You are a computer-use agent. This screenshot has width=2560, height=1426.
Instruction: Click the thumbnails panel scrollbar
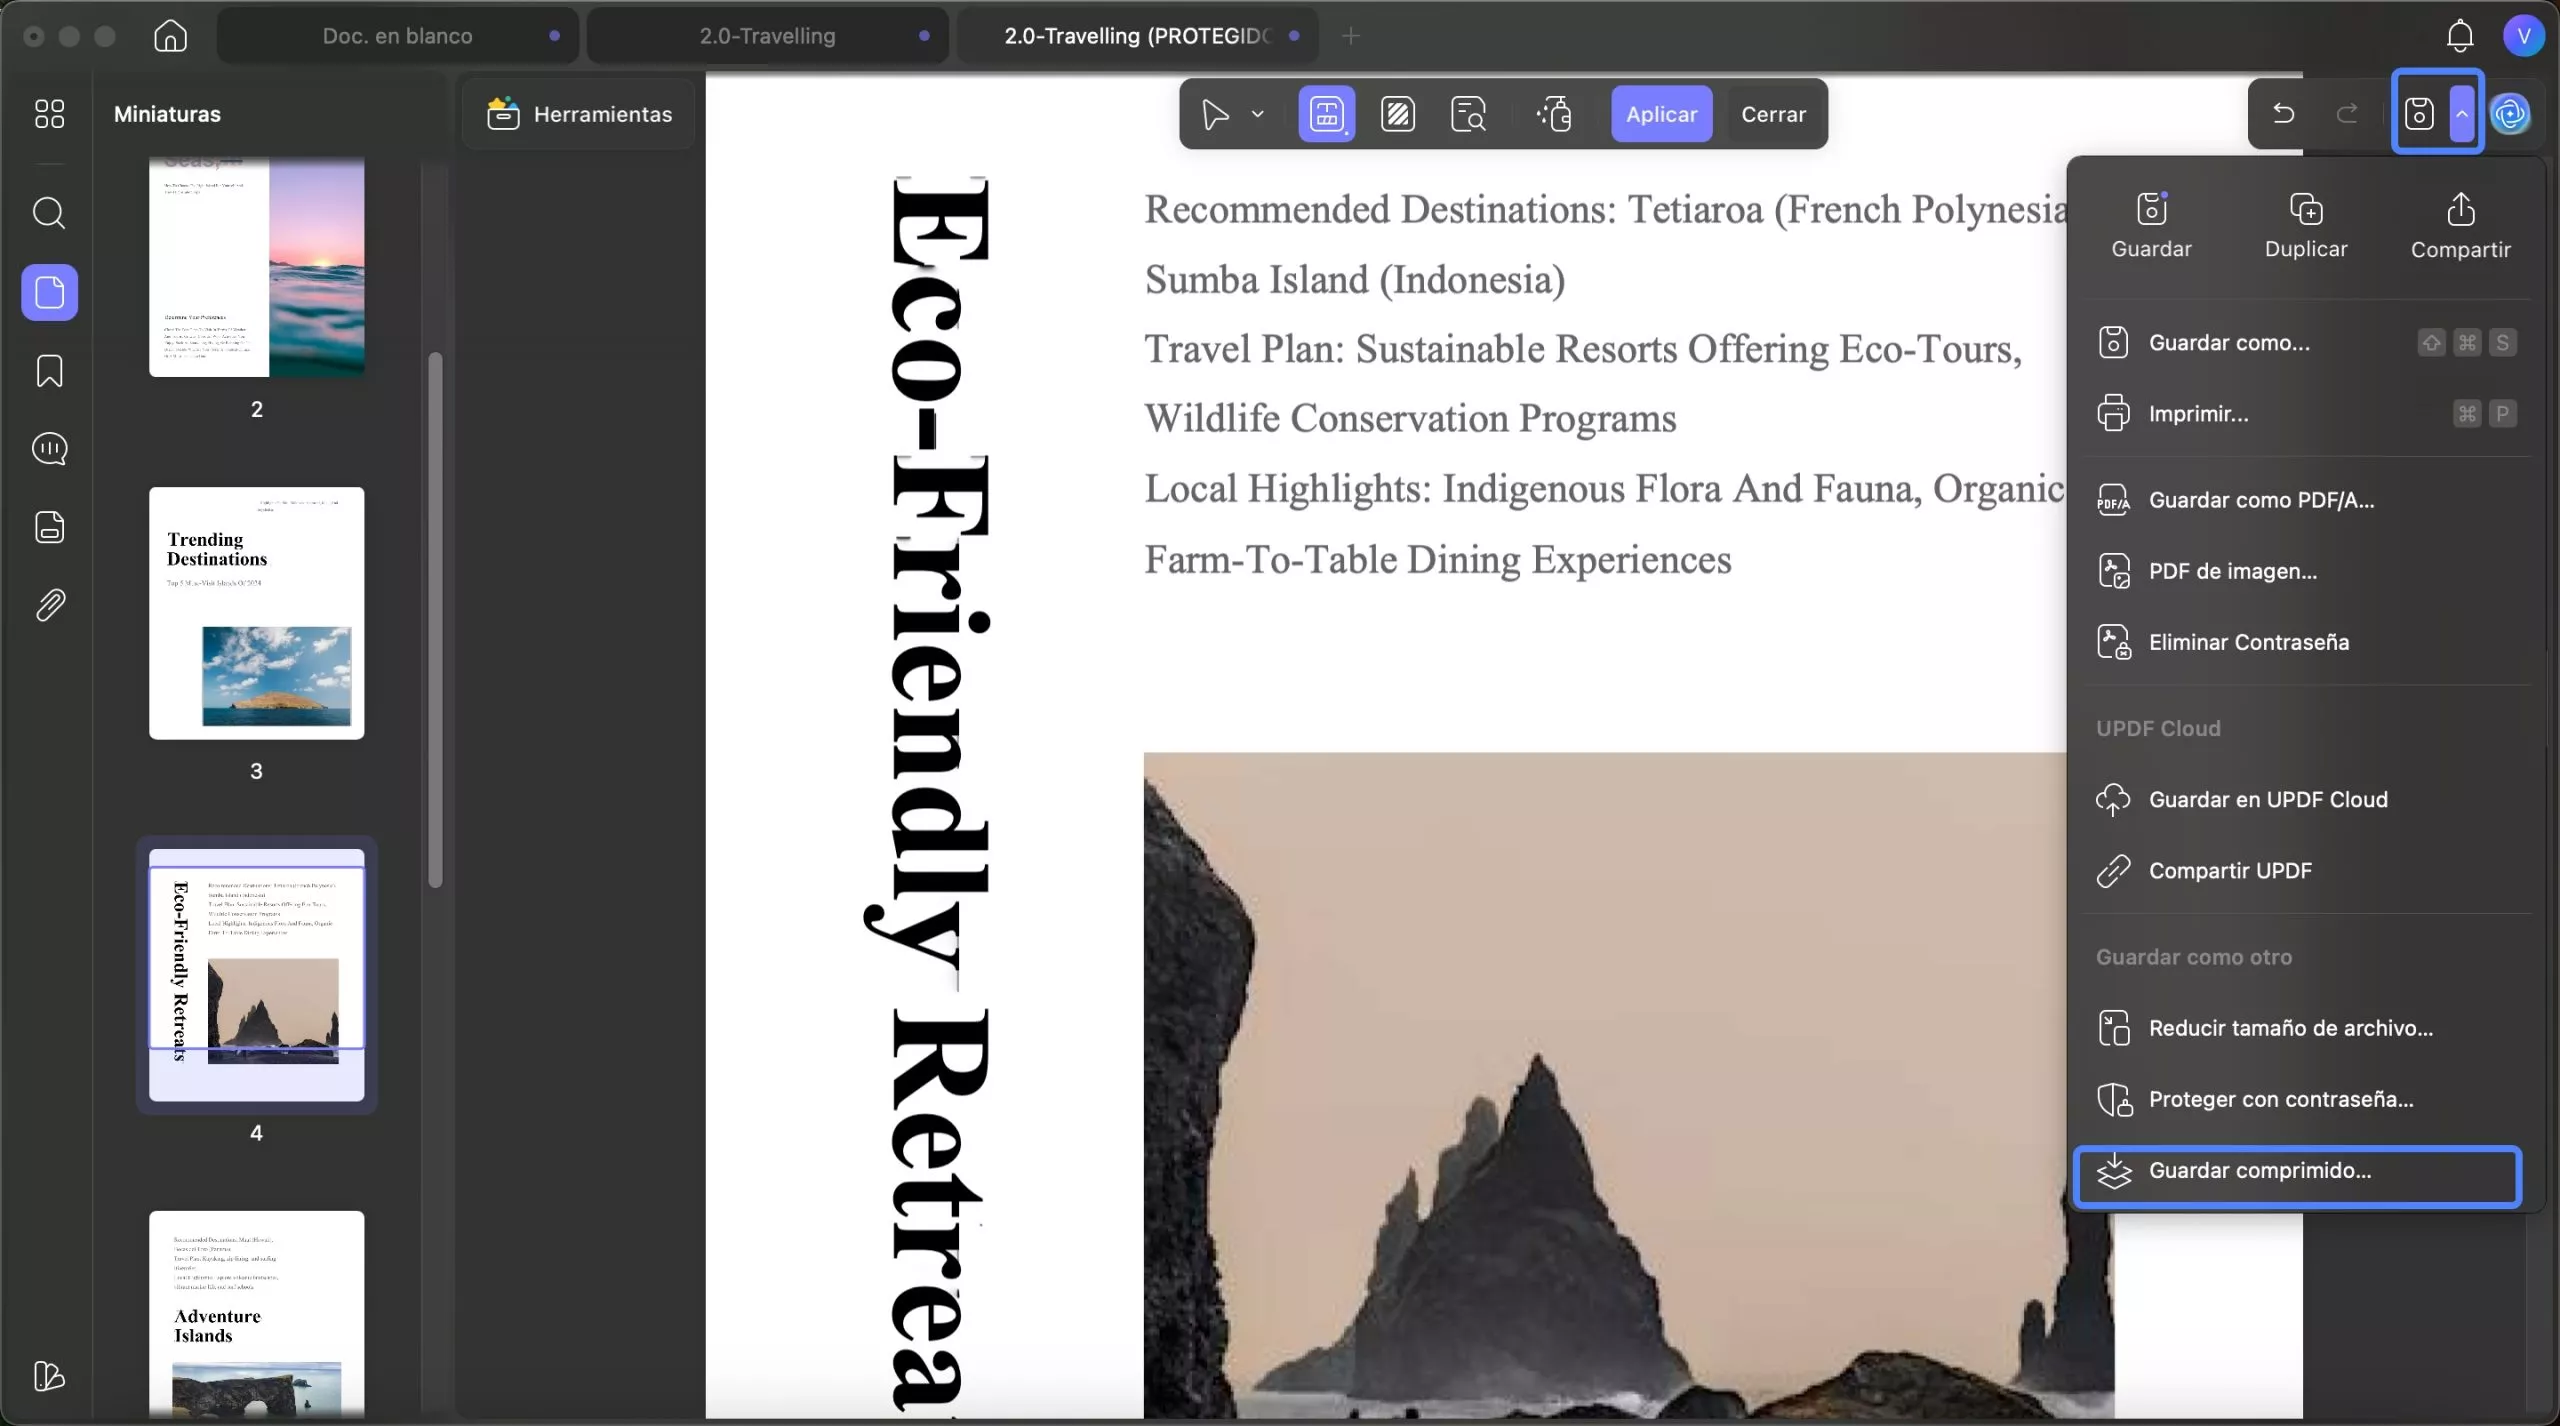[435, 620]
